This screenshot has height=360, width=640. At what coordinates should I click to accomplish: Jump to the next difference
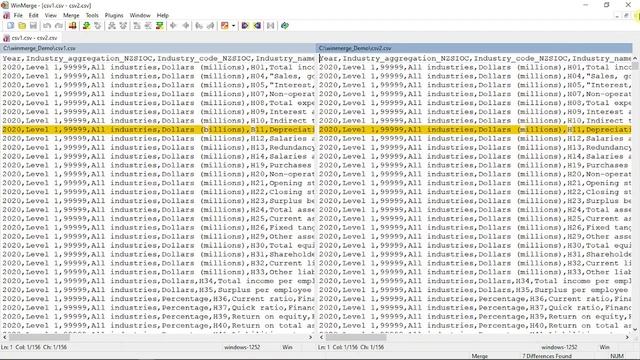86,26
